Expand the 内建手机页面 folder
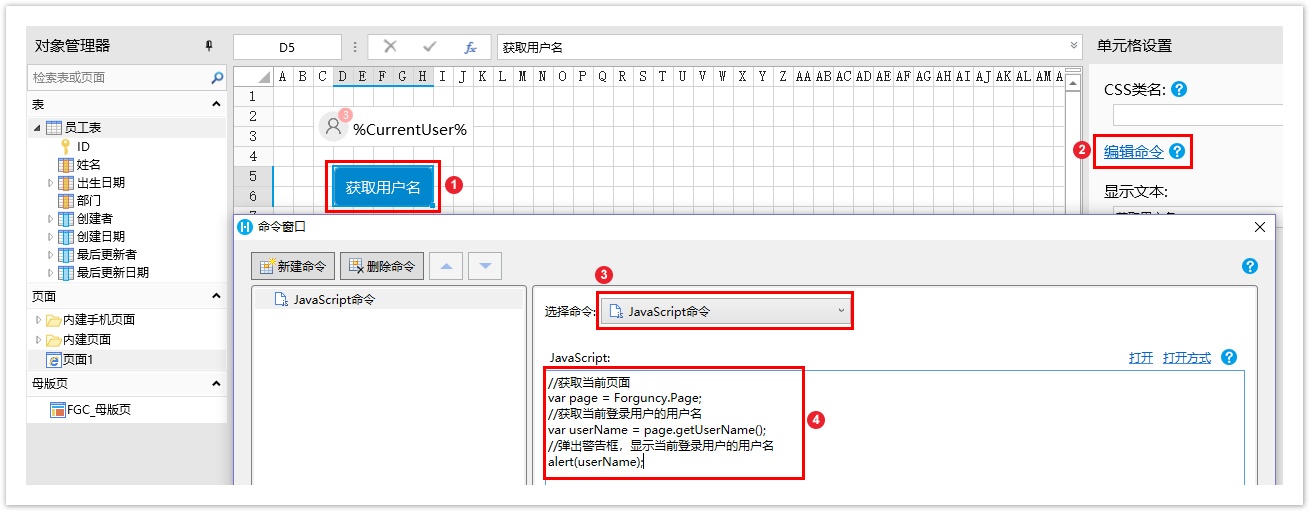The width and height of the screenshot is (1309, 511). tap(39, 320)
